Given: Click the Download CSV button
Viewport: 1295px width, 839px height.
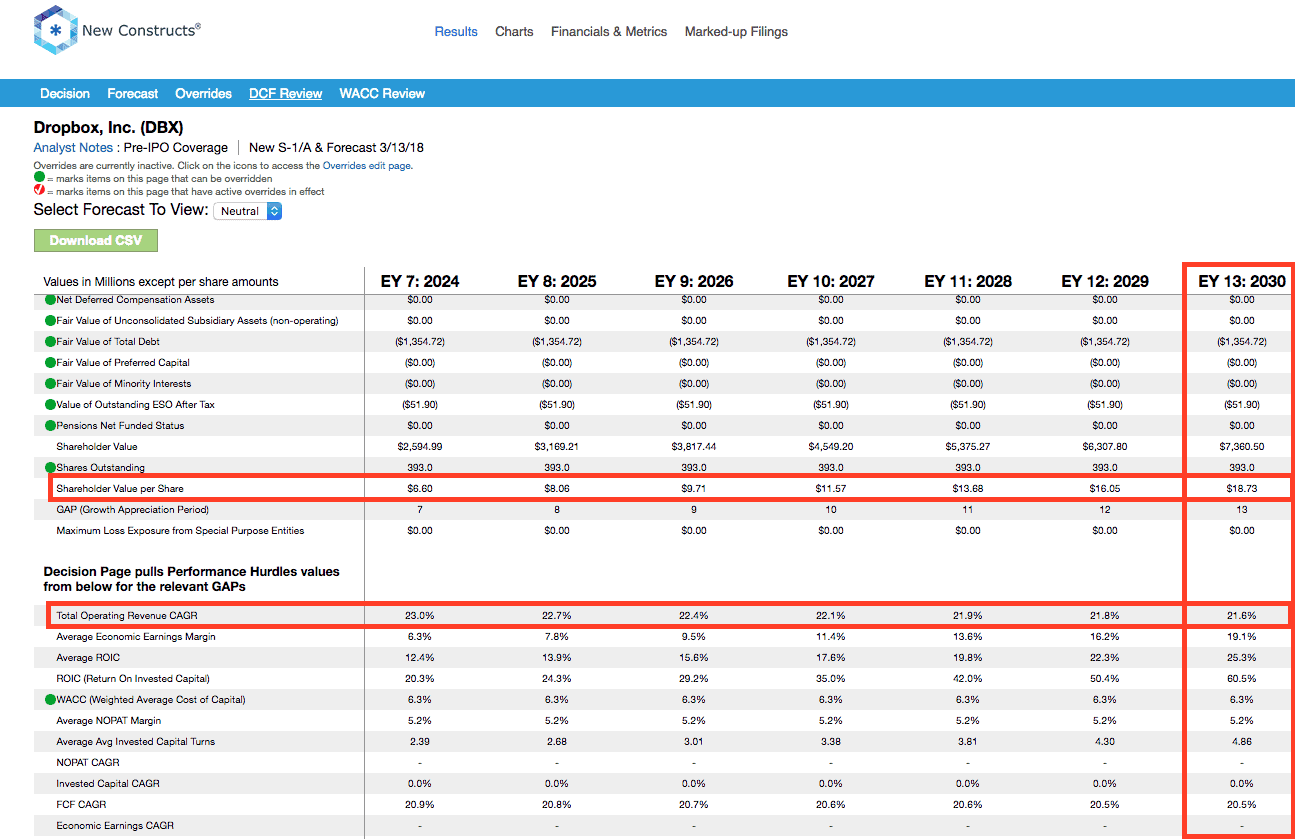Looking at the screenshot, I should 96,240.
